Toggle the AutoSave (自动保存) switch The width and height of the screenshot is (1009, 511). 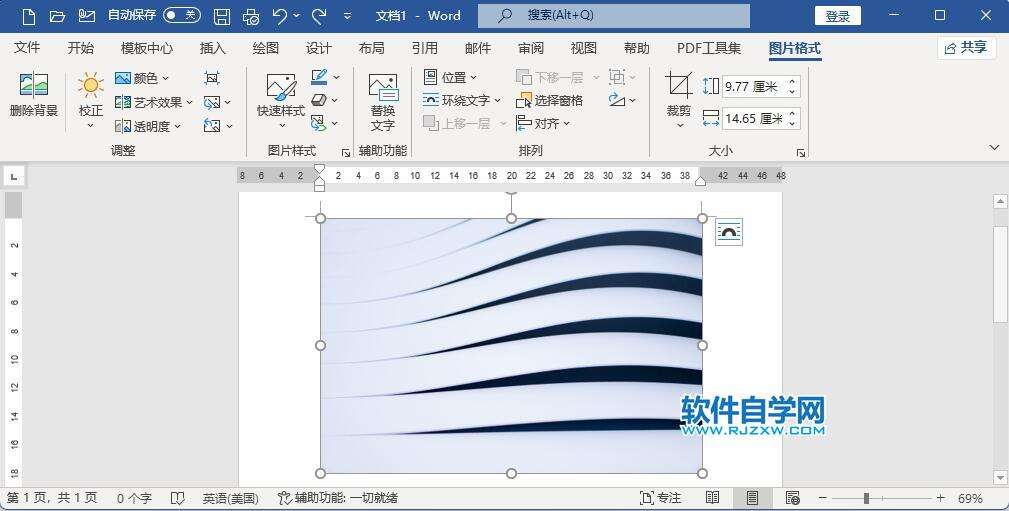click(x=181, y=15)
